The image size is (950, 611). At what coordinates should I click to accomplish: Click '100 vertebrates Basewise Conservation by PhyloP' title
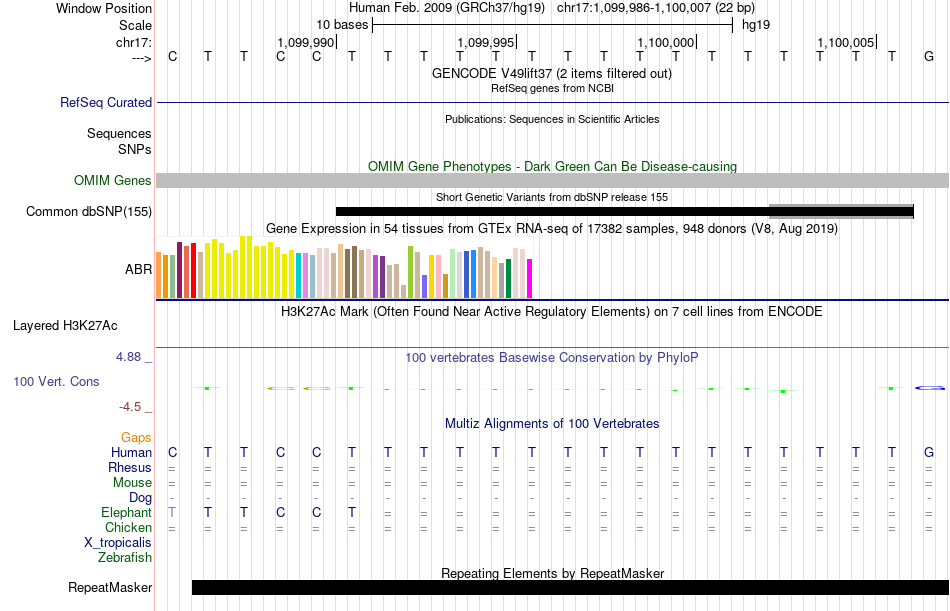point(552,358)
